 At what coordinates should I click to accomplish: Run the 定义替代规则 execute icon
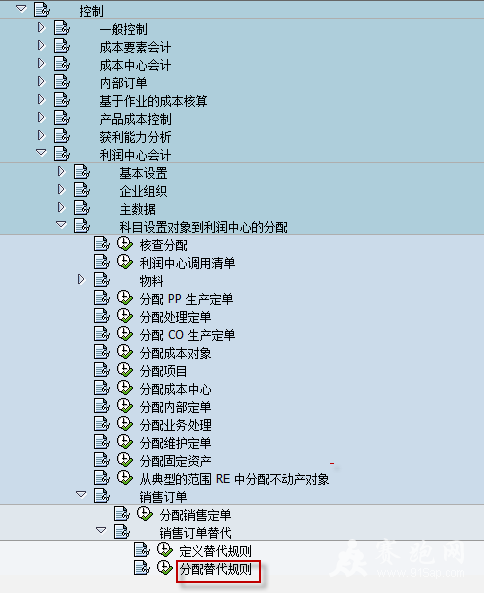coord(164,550)
